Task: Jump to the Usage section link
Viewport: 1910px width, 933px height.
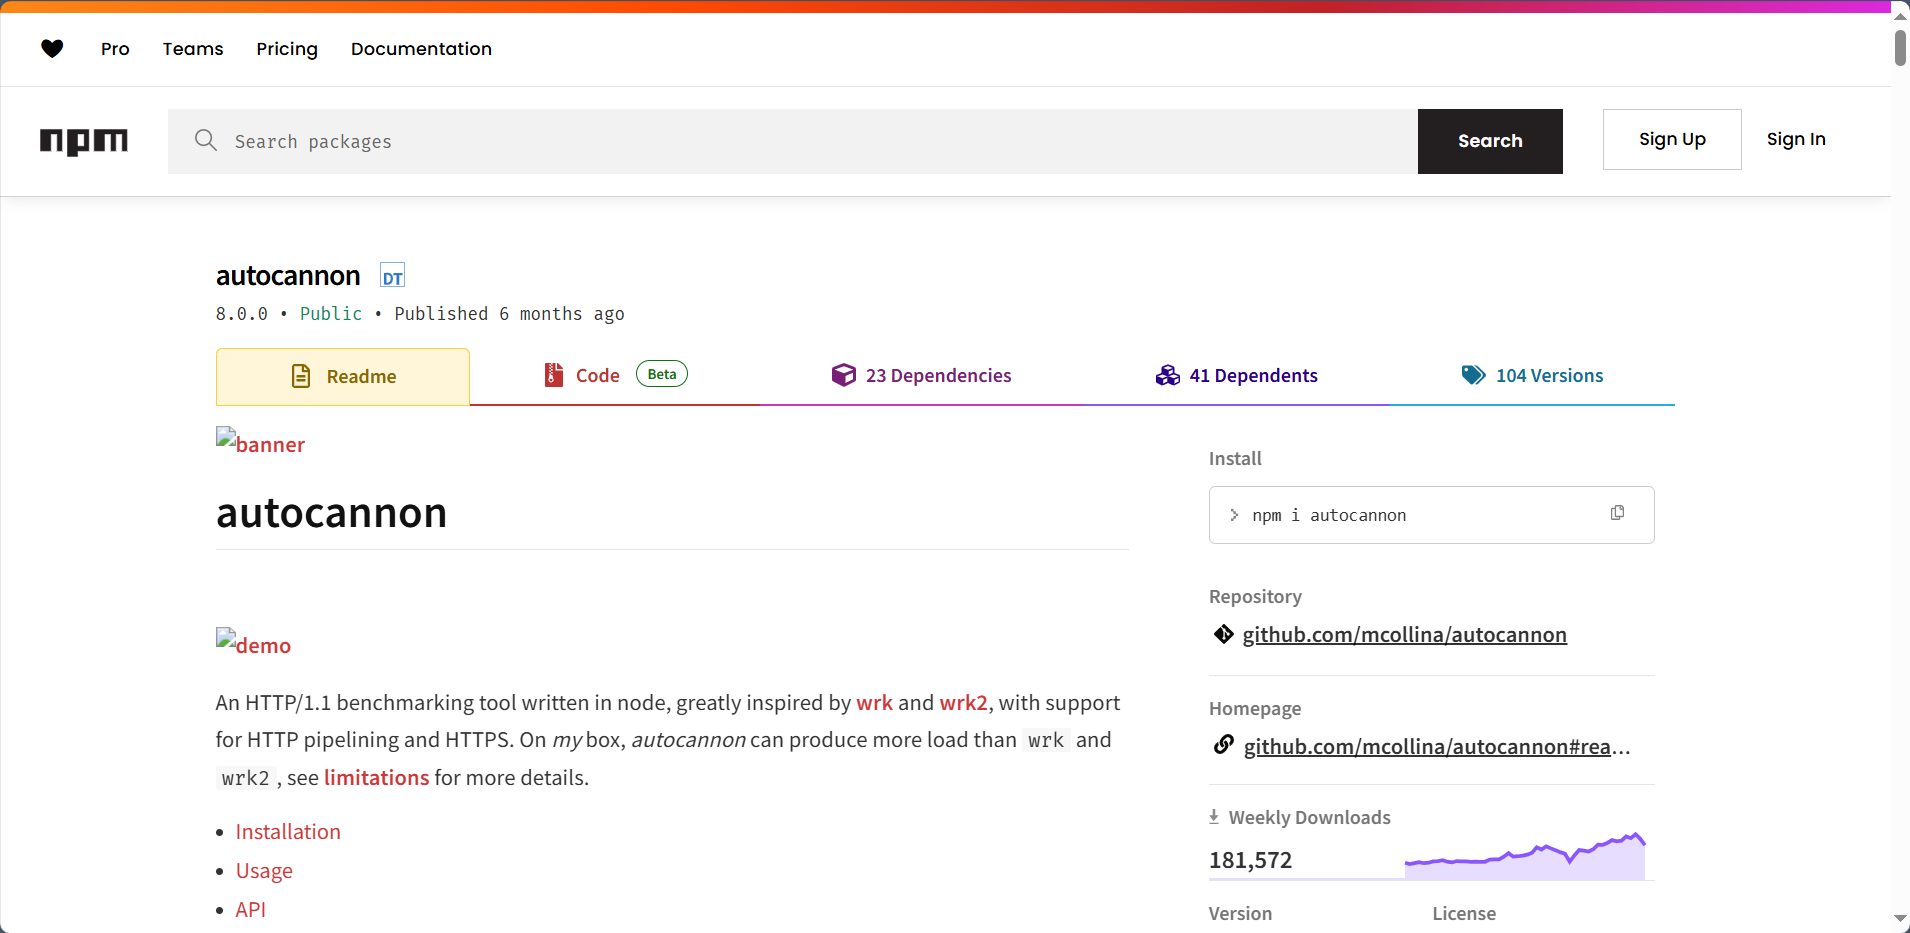Action: coord(264,871)
